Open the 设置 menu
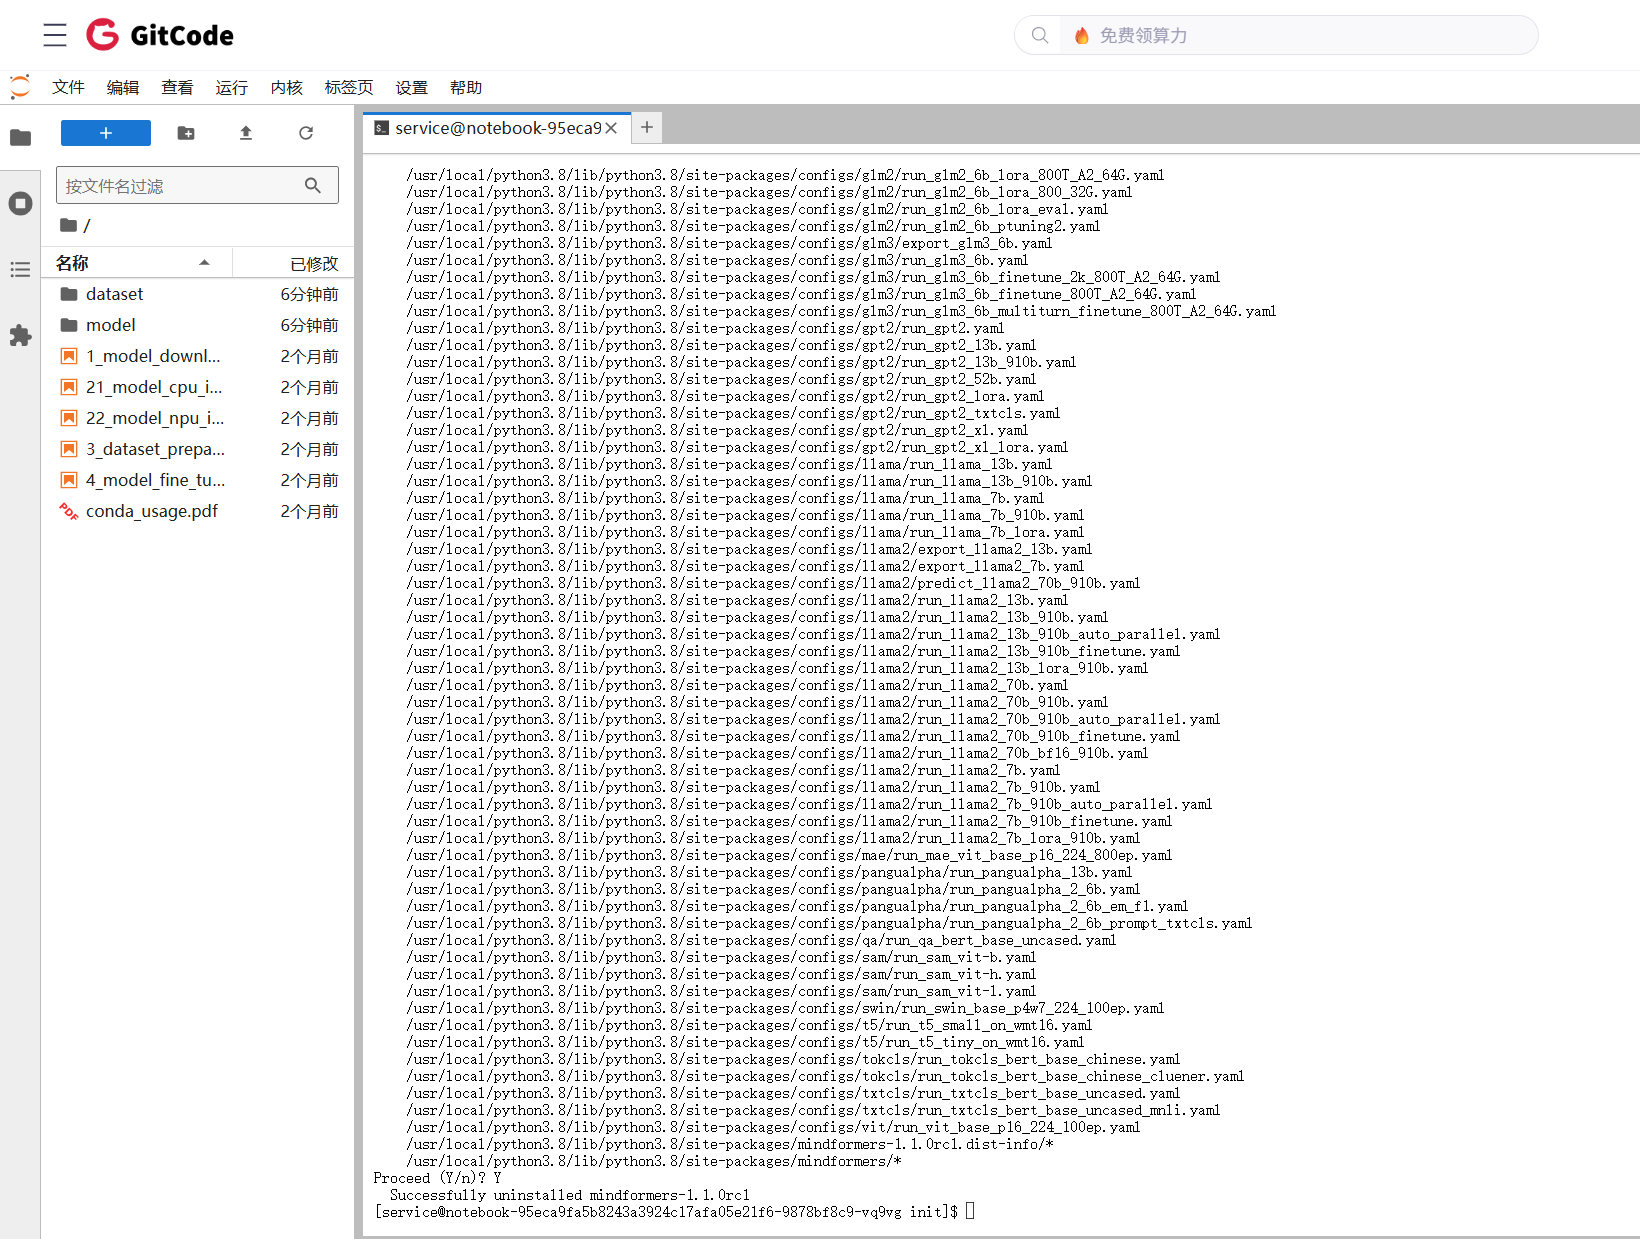Screen dimensions: 1640x1239 coord(411,87)
